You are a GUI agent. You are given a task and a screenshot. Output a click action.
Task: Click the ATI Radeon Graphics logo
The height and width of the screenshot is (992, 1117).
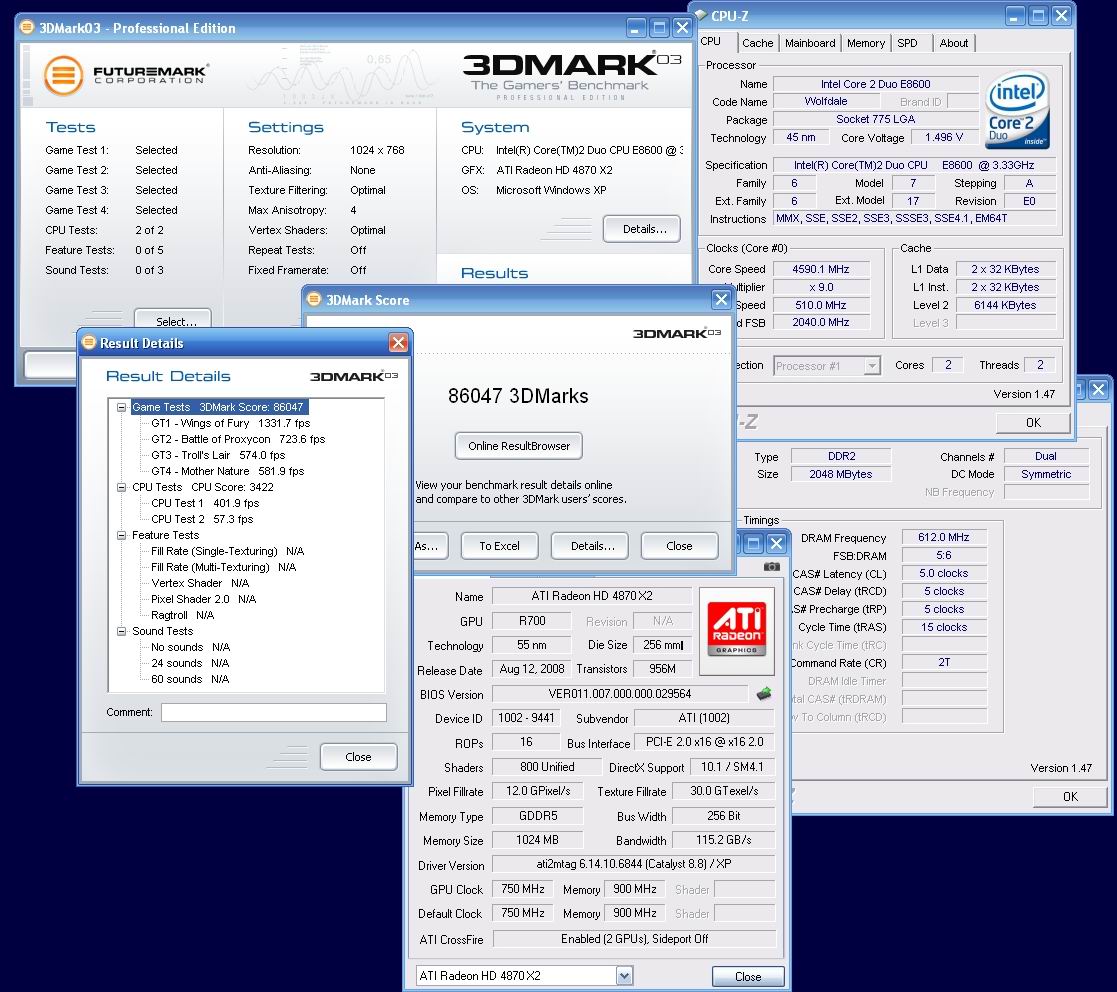pos(737,630)
